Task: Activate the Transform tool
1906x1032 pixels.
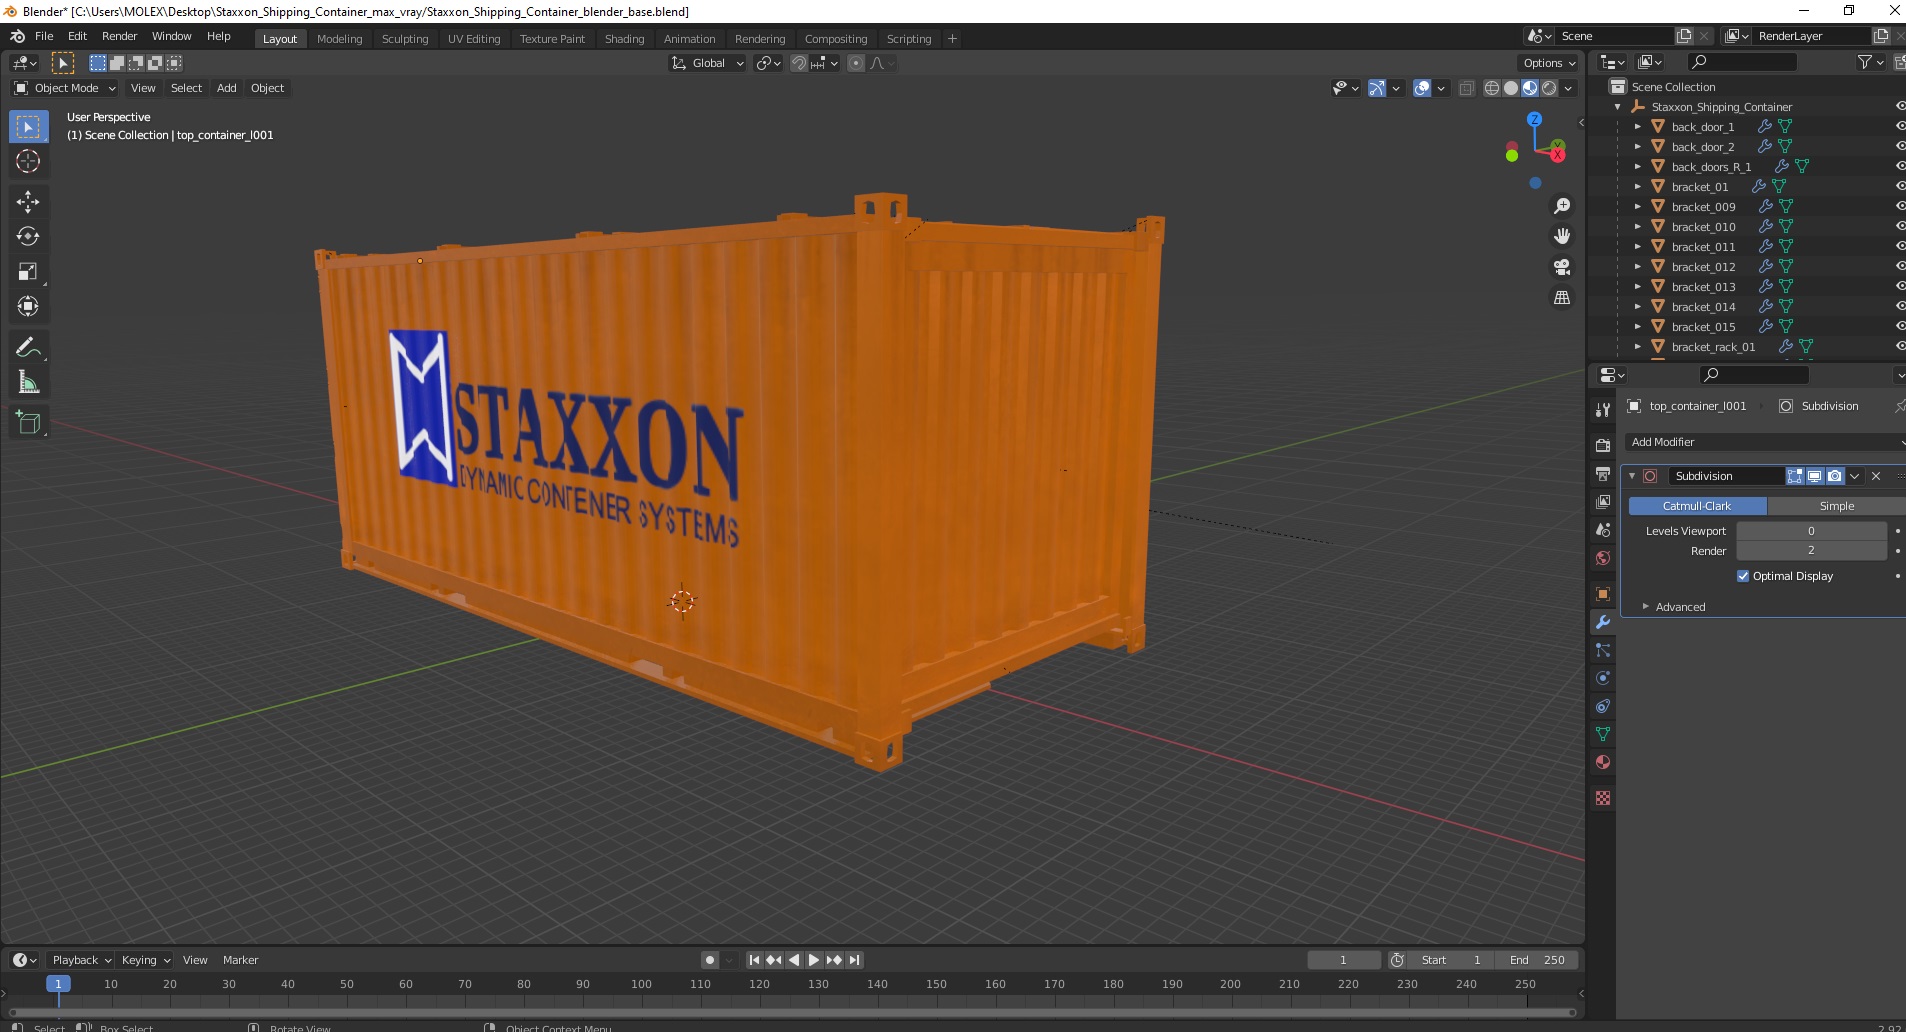Action: pos(28,306)
